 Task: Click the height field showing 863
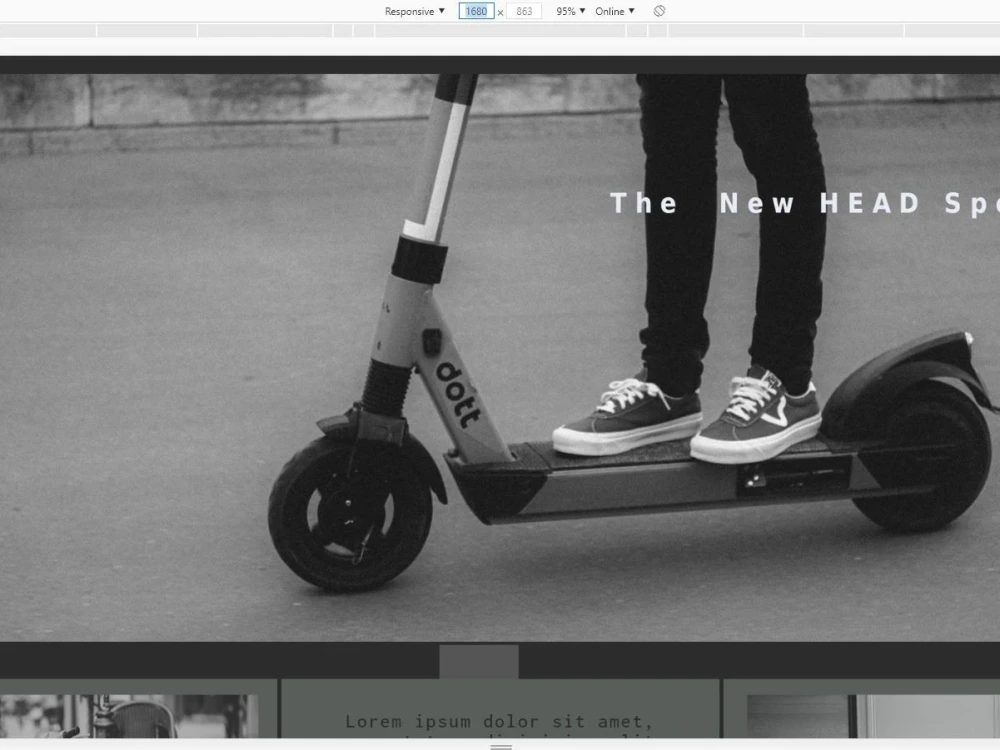point(524,11)
